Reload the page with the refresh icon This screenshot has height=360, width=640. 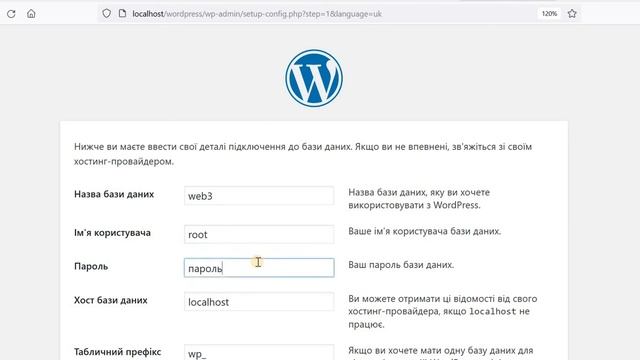[x=11, y=13]
